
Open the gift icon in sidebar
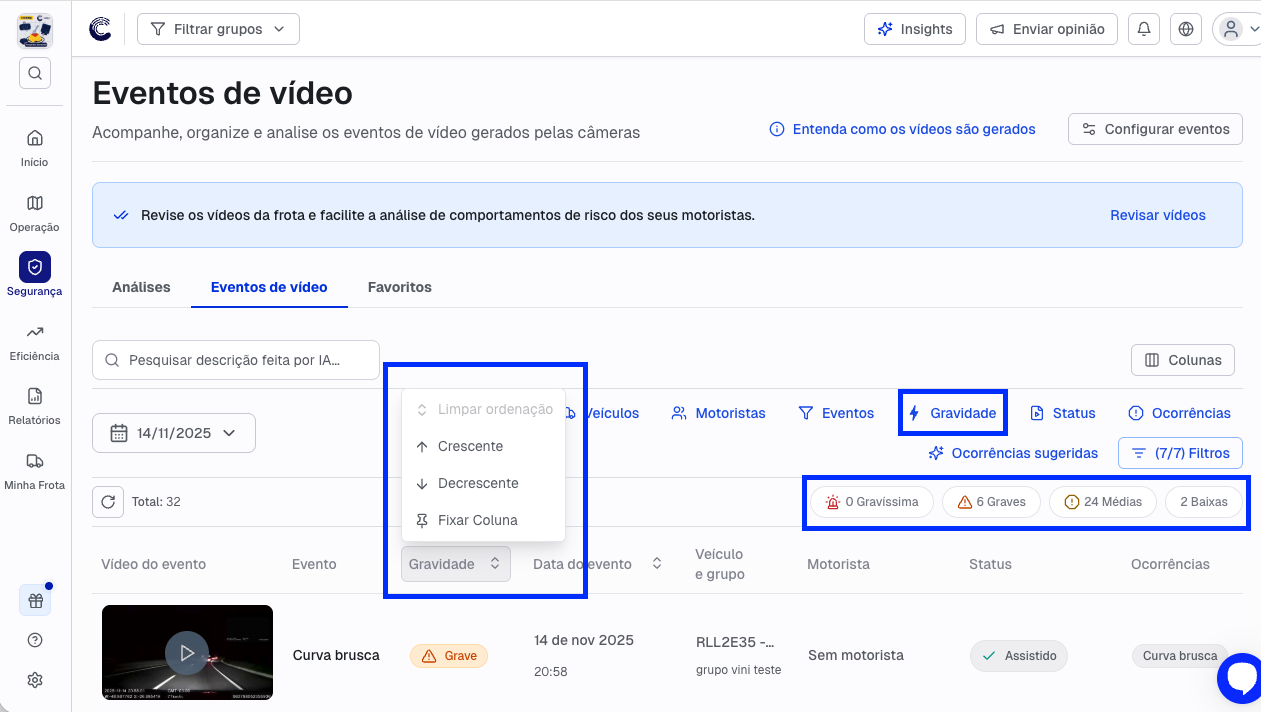pos(35,601)
